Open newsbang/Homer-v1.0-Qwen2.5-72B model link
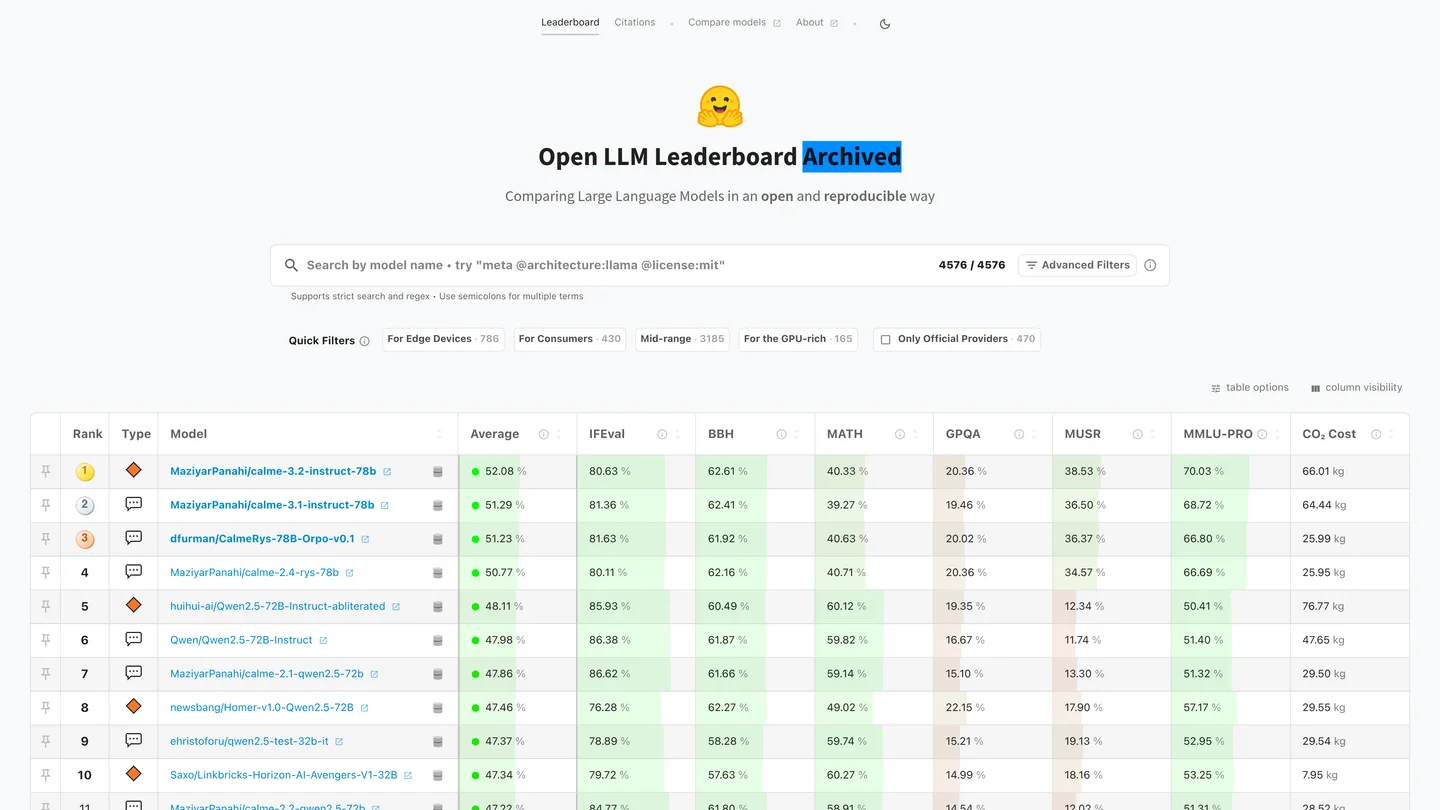This screenshot has height=810, width=1440. [x=262, y=708]
